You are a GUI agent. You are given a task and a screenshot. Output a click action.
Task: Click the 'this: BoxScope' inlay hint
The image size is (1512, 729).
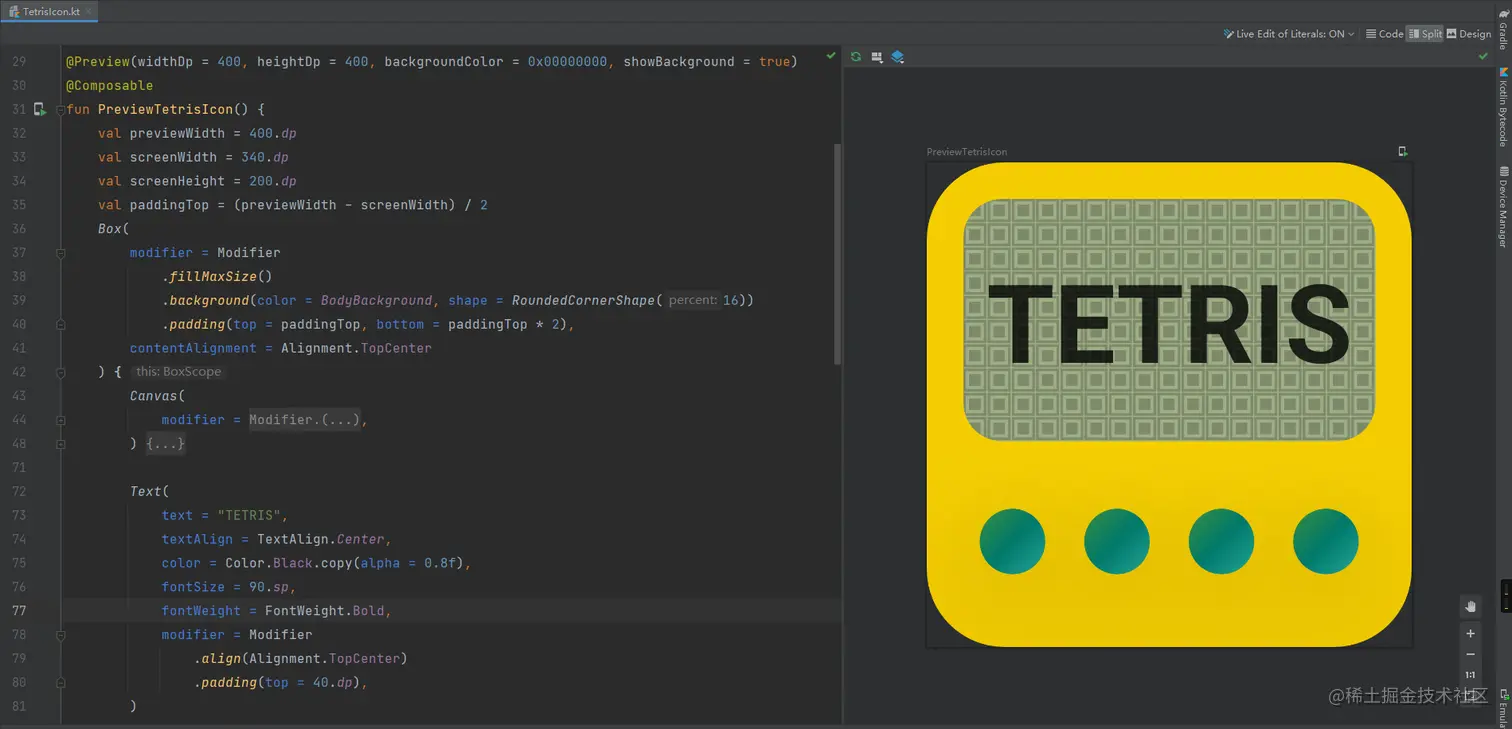(x=178, y=372)
